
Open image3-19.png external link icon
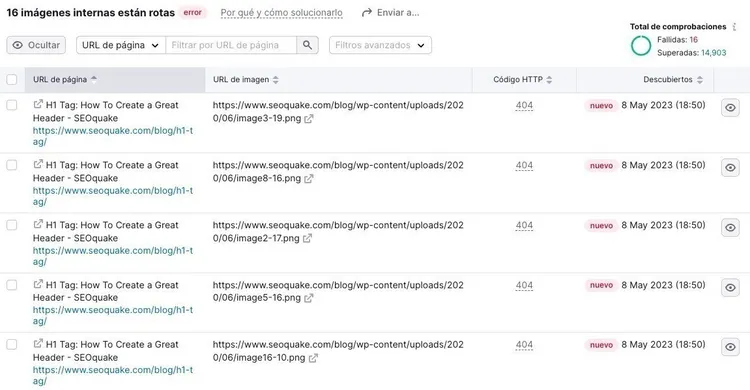[309, 119]
